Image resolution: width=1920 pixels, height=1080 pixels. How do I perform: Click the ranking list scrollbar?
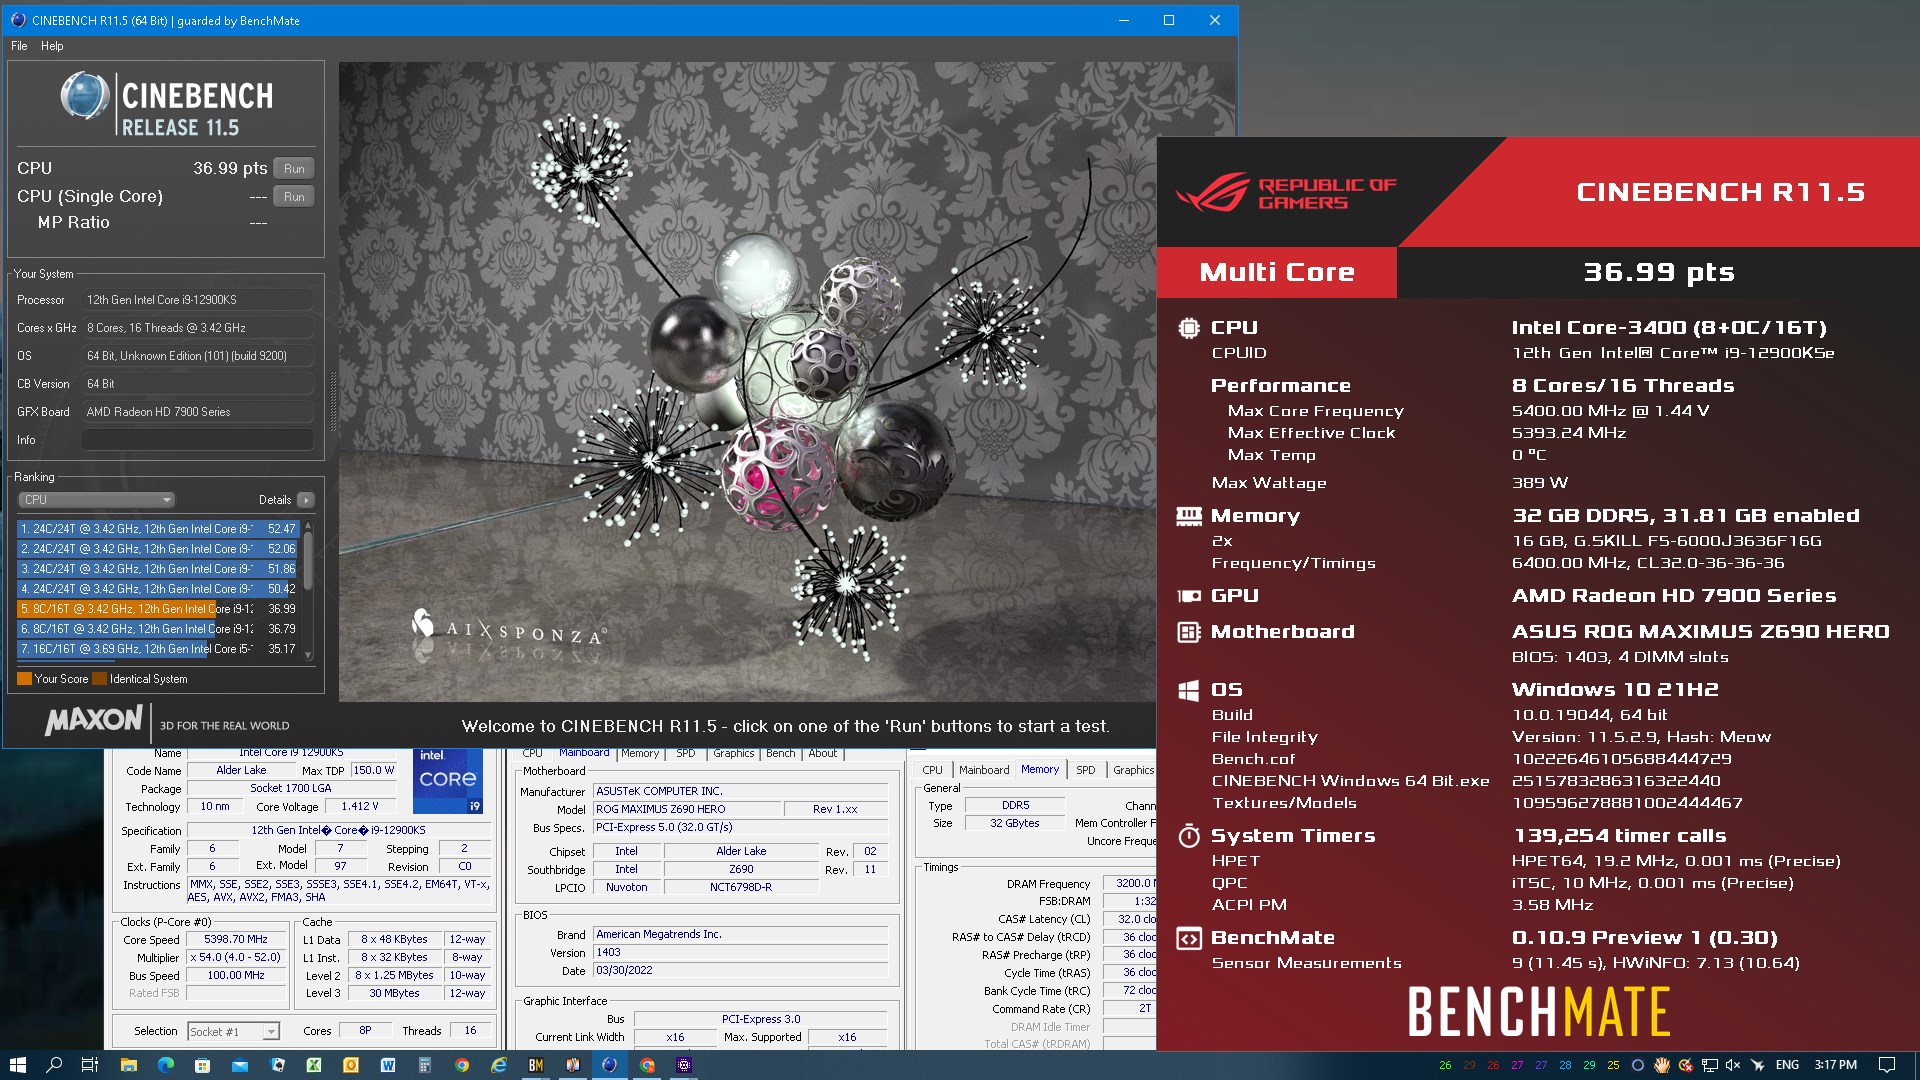point(308,590)
